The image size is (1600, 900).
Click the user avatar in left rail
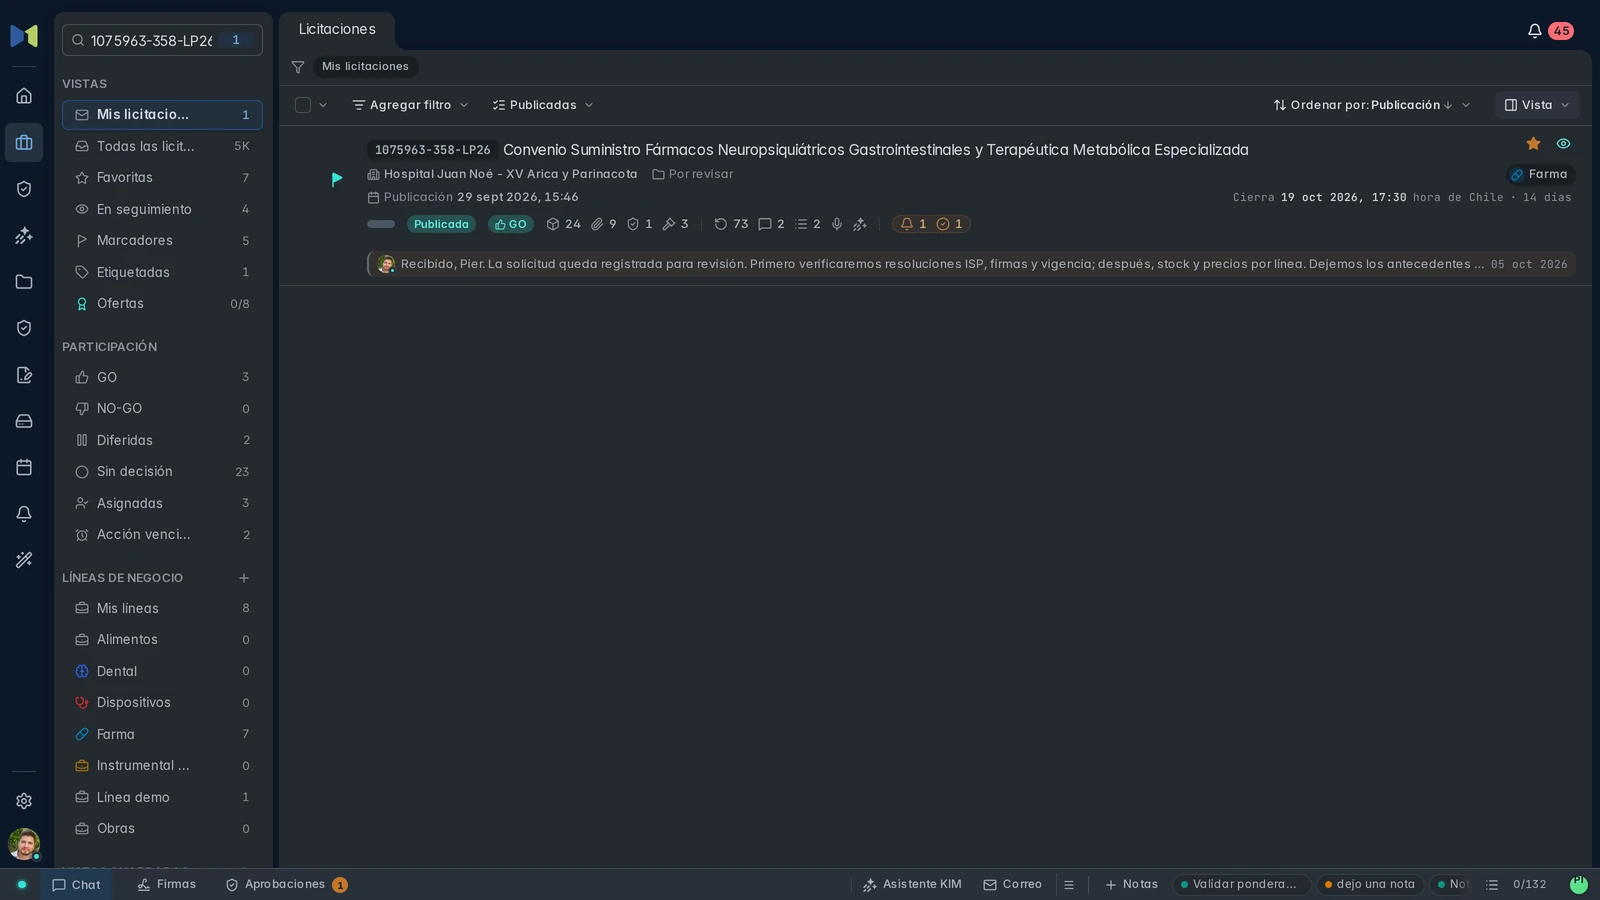click(x=24, y=844)
